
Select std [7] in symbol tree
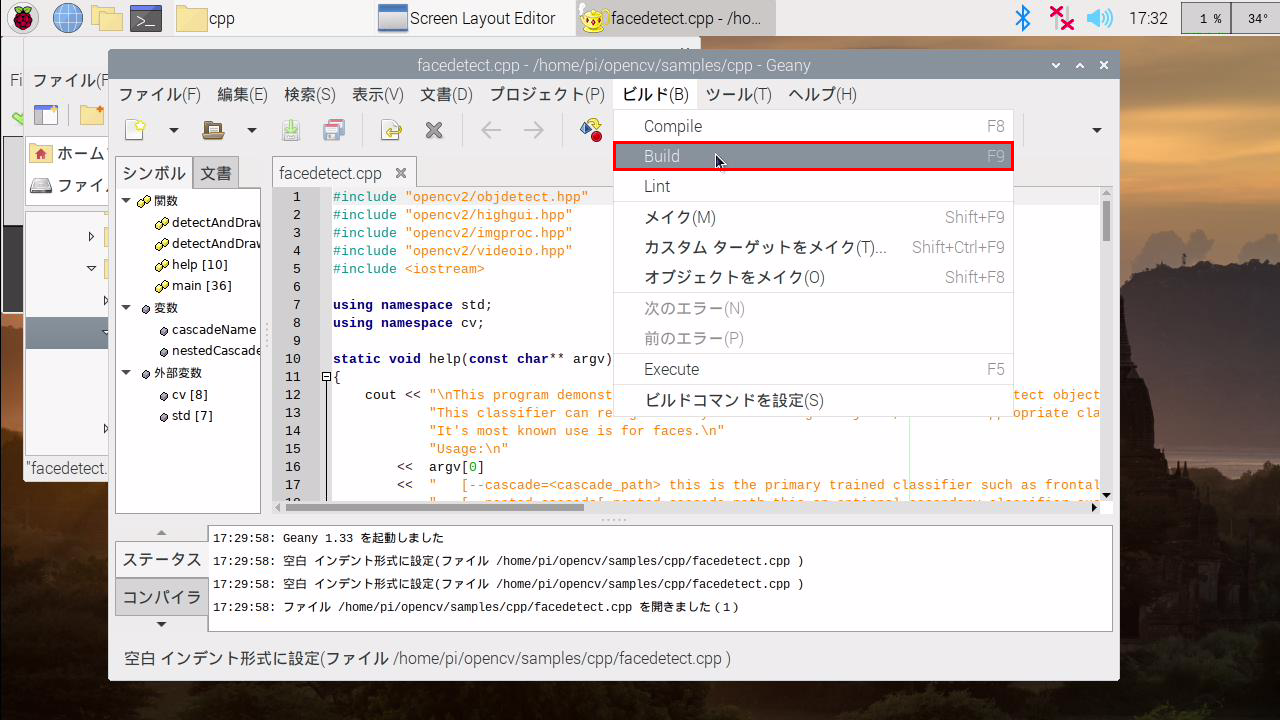[x=192, y=416]
